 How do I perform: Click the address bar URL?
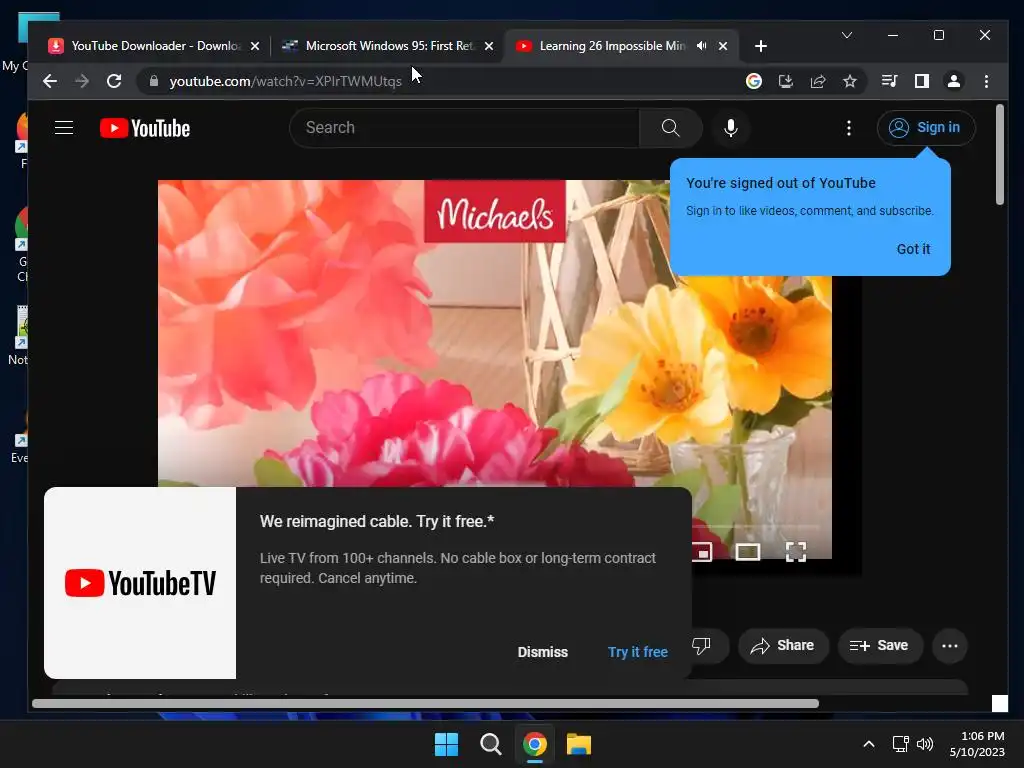tap(285, 81)
